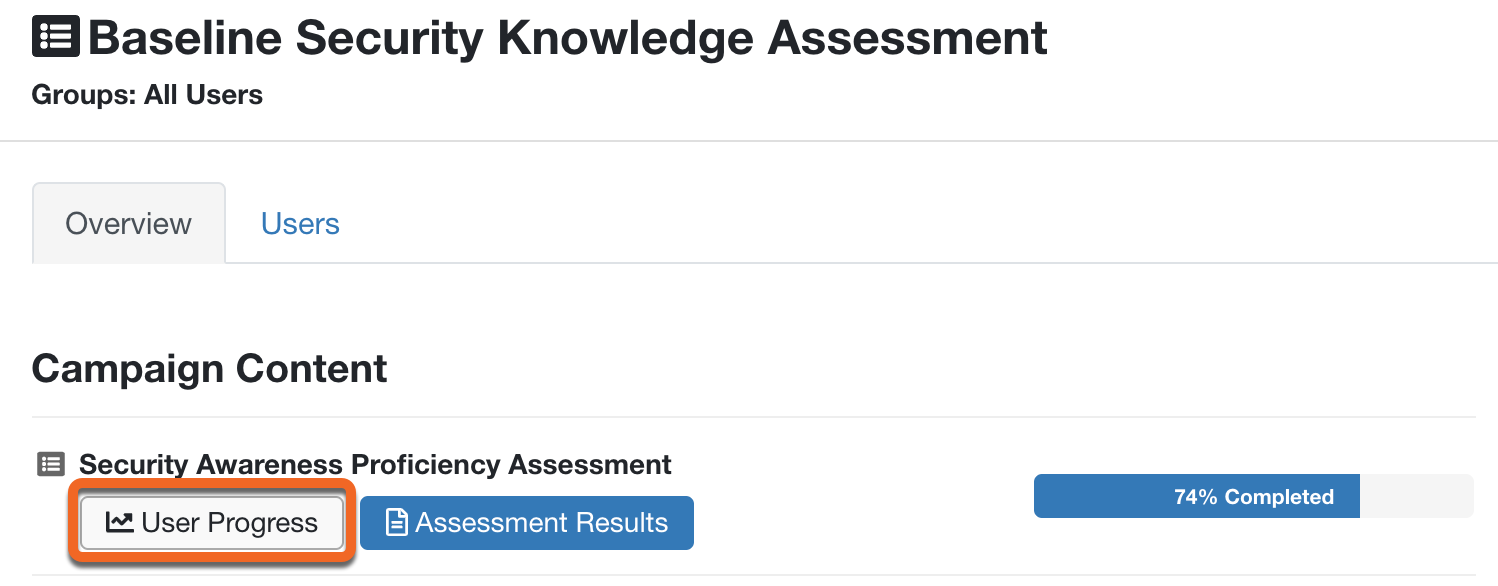Click the list icon beside Security Awareness Proficiency
Viewport: 1498px width, 586px height.
tap(50, 464)
